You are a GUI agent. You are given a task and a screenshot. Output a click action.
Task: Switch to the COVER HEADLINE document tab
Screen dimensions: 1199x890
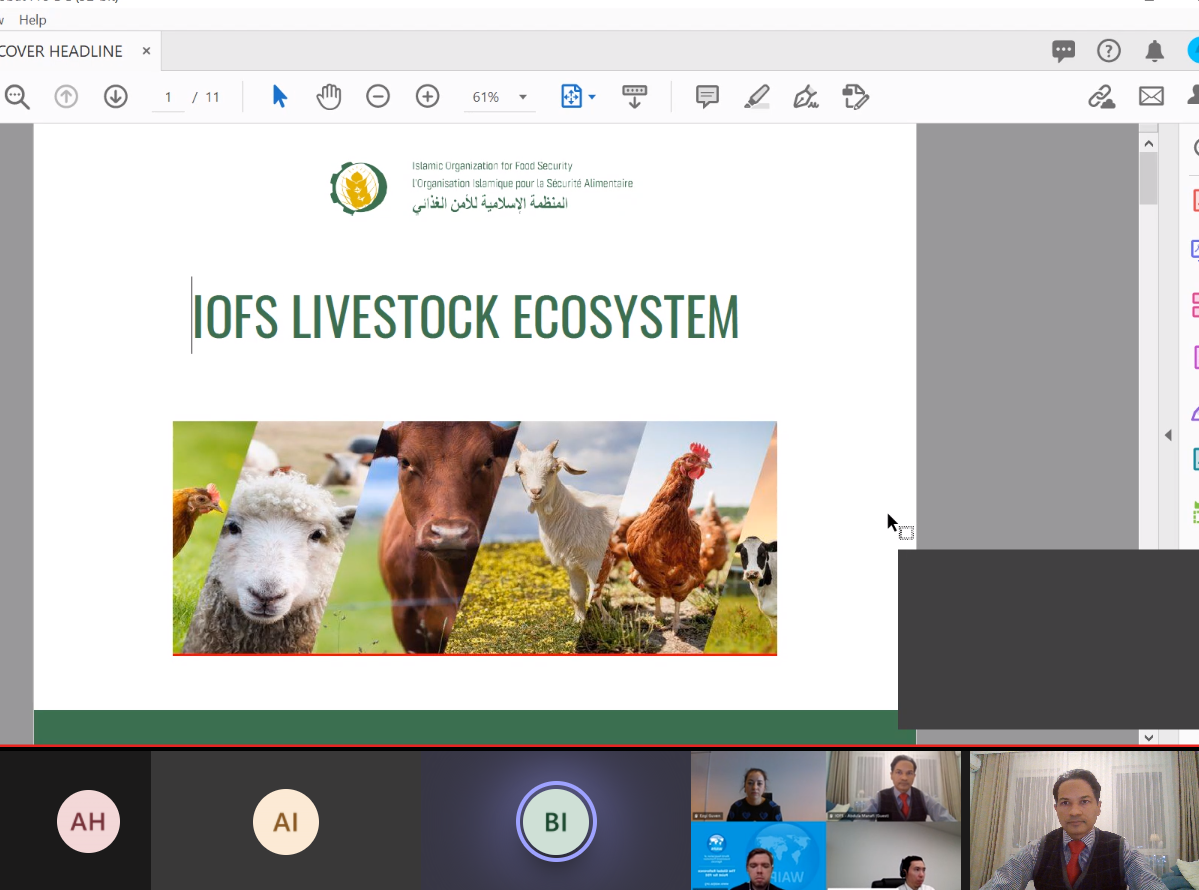(x=61, y=51)
